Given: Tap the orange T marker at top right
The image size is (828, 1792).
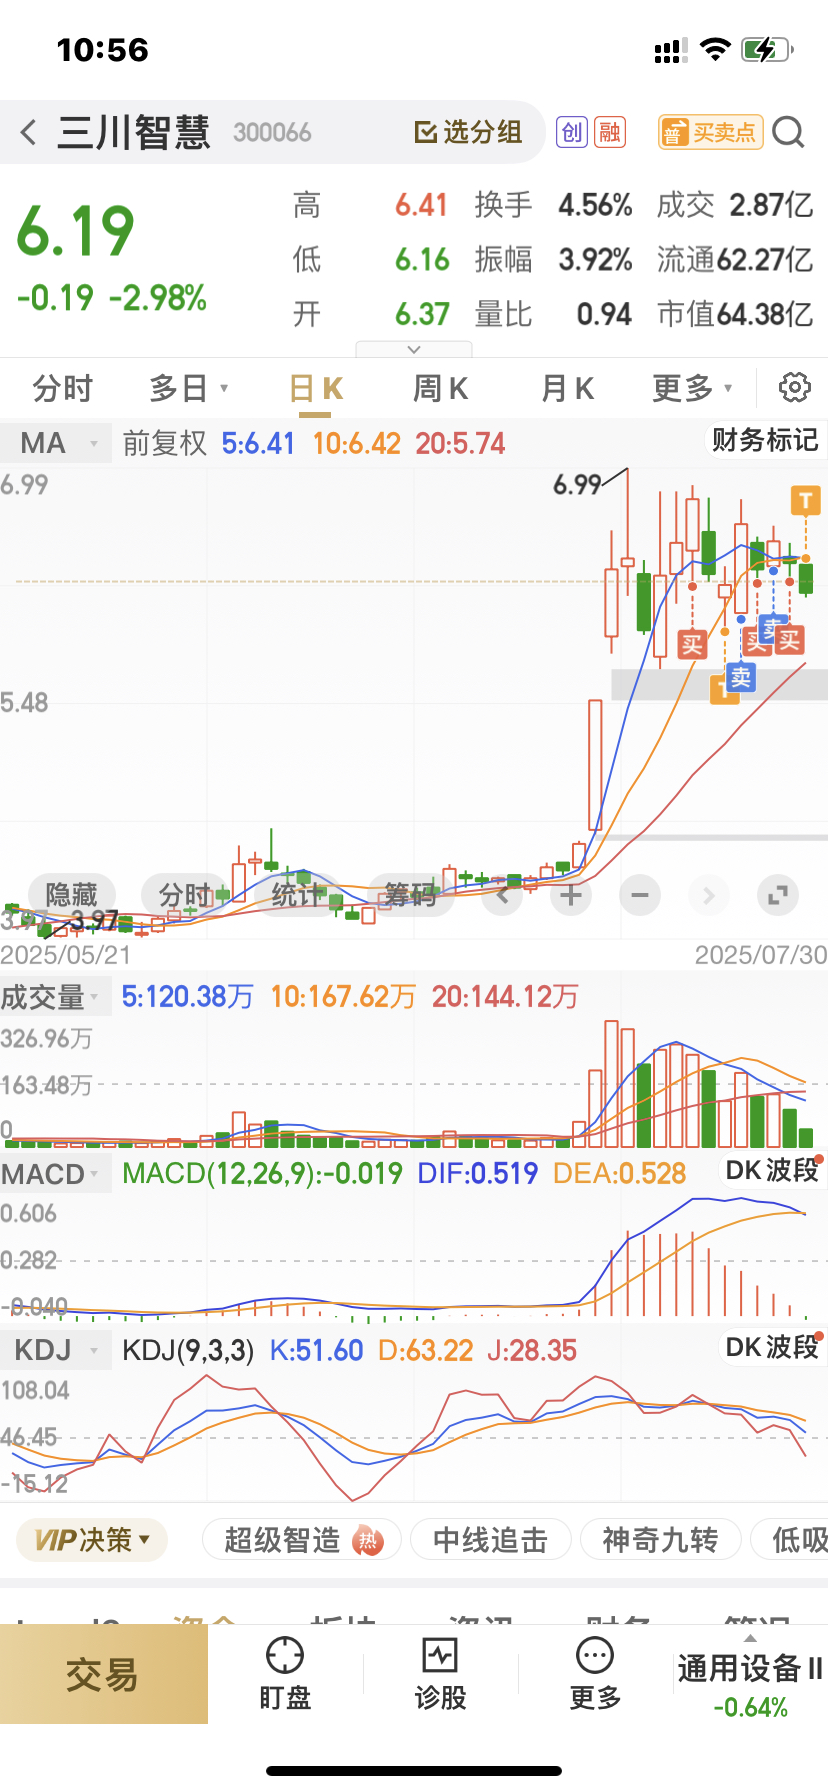Looking at the screenshot, I should tap(806, 500).
